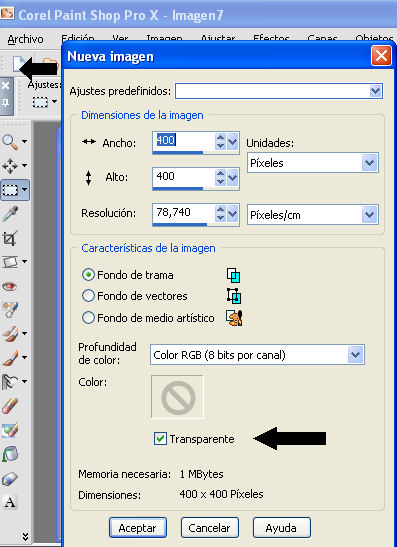Select the Straighten tool

click(x=10, y=262)
